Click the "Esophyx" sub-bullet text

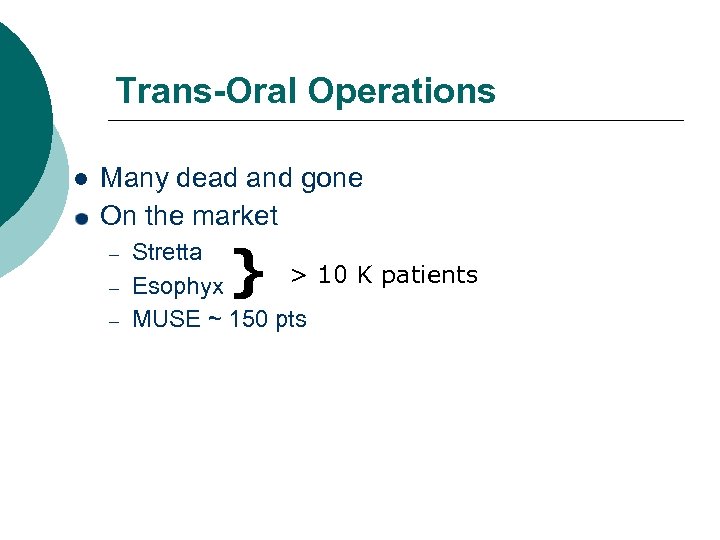click(178, 287)
